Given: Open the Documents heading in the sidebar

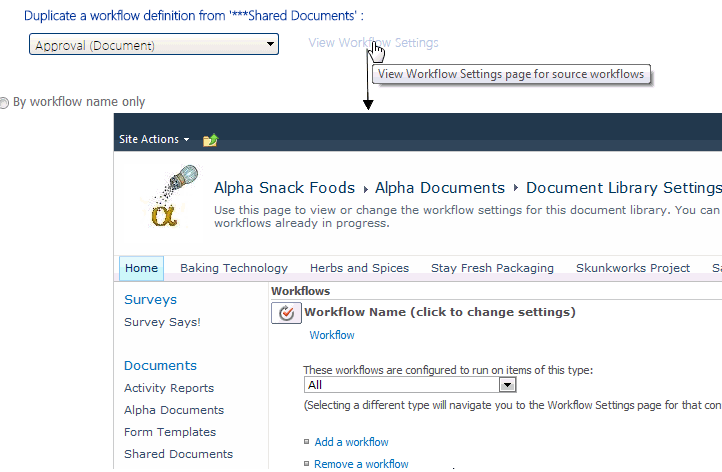Looking at the screenshot, I should 160,365.
